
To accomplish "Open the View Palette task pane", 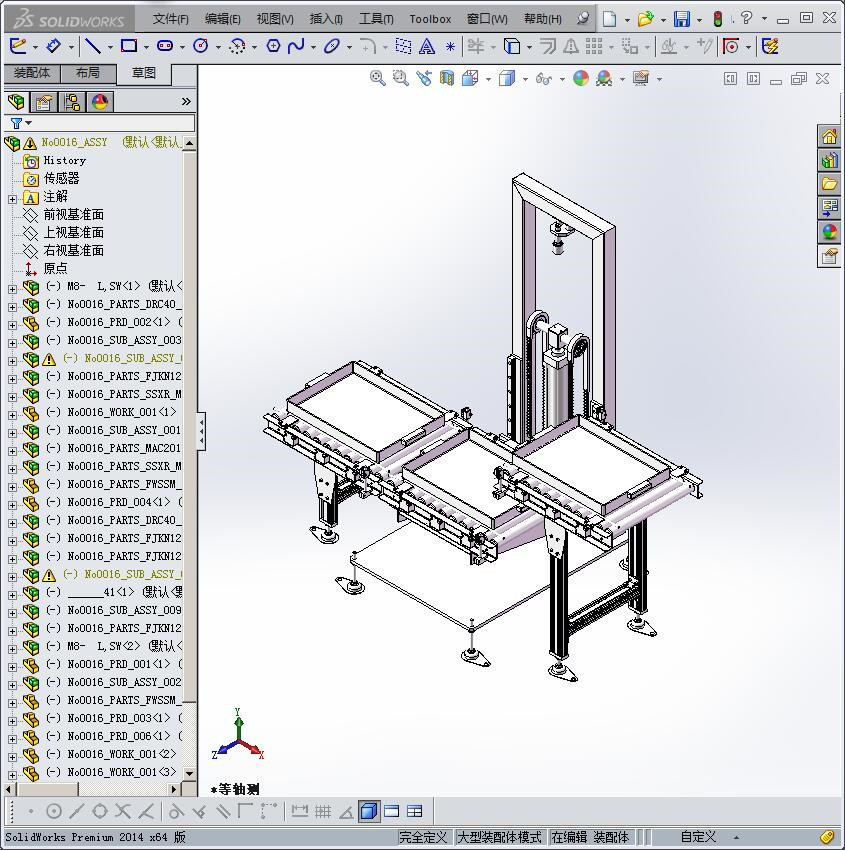I will pos(828,208).
